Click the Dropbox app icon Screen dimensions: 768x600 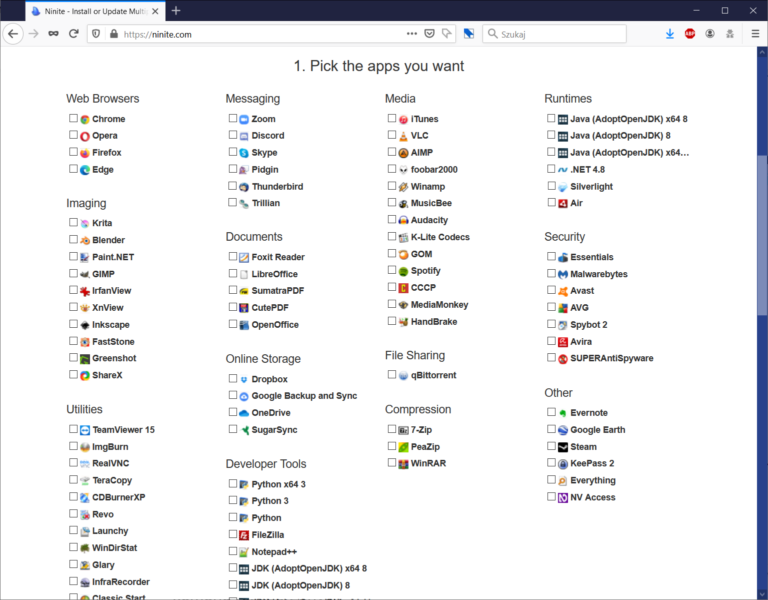click(x=244, y=380)
